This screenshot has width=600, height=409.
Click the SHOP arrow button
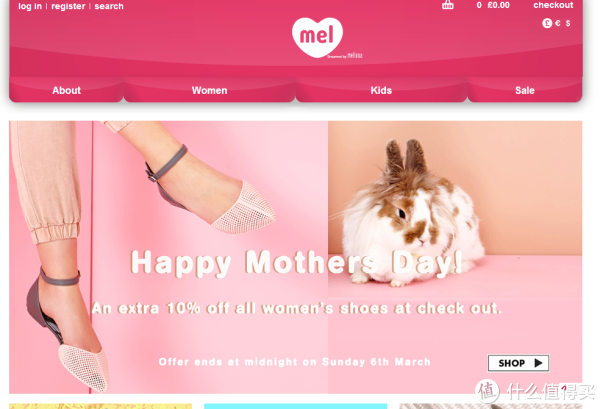pyautogui.click(x=518, y=363)
